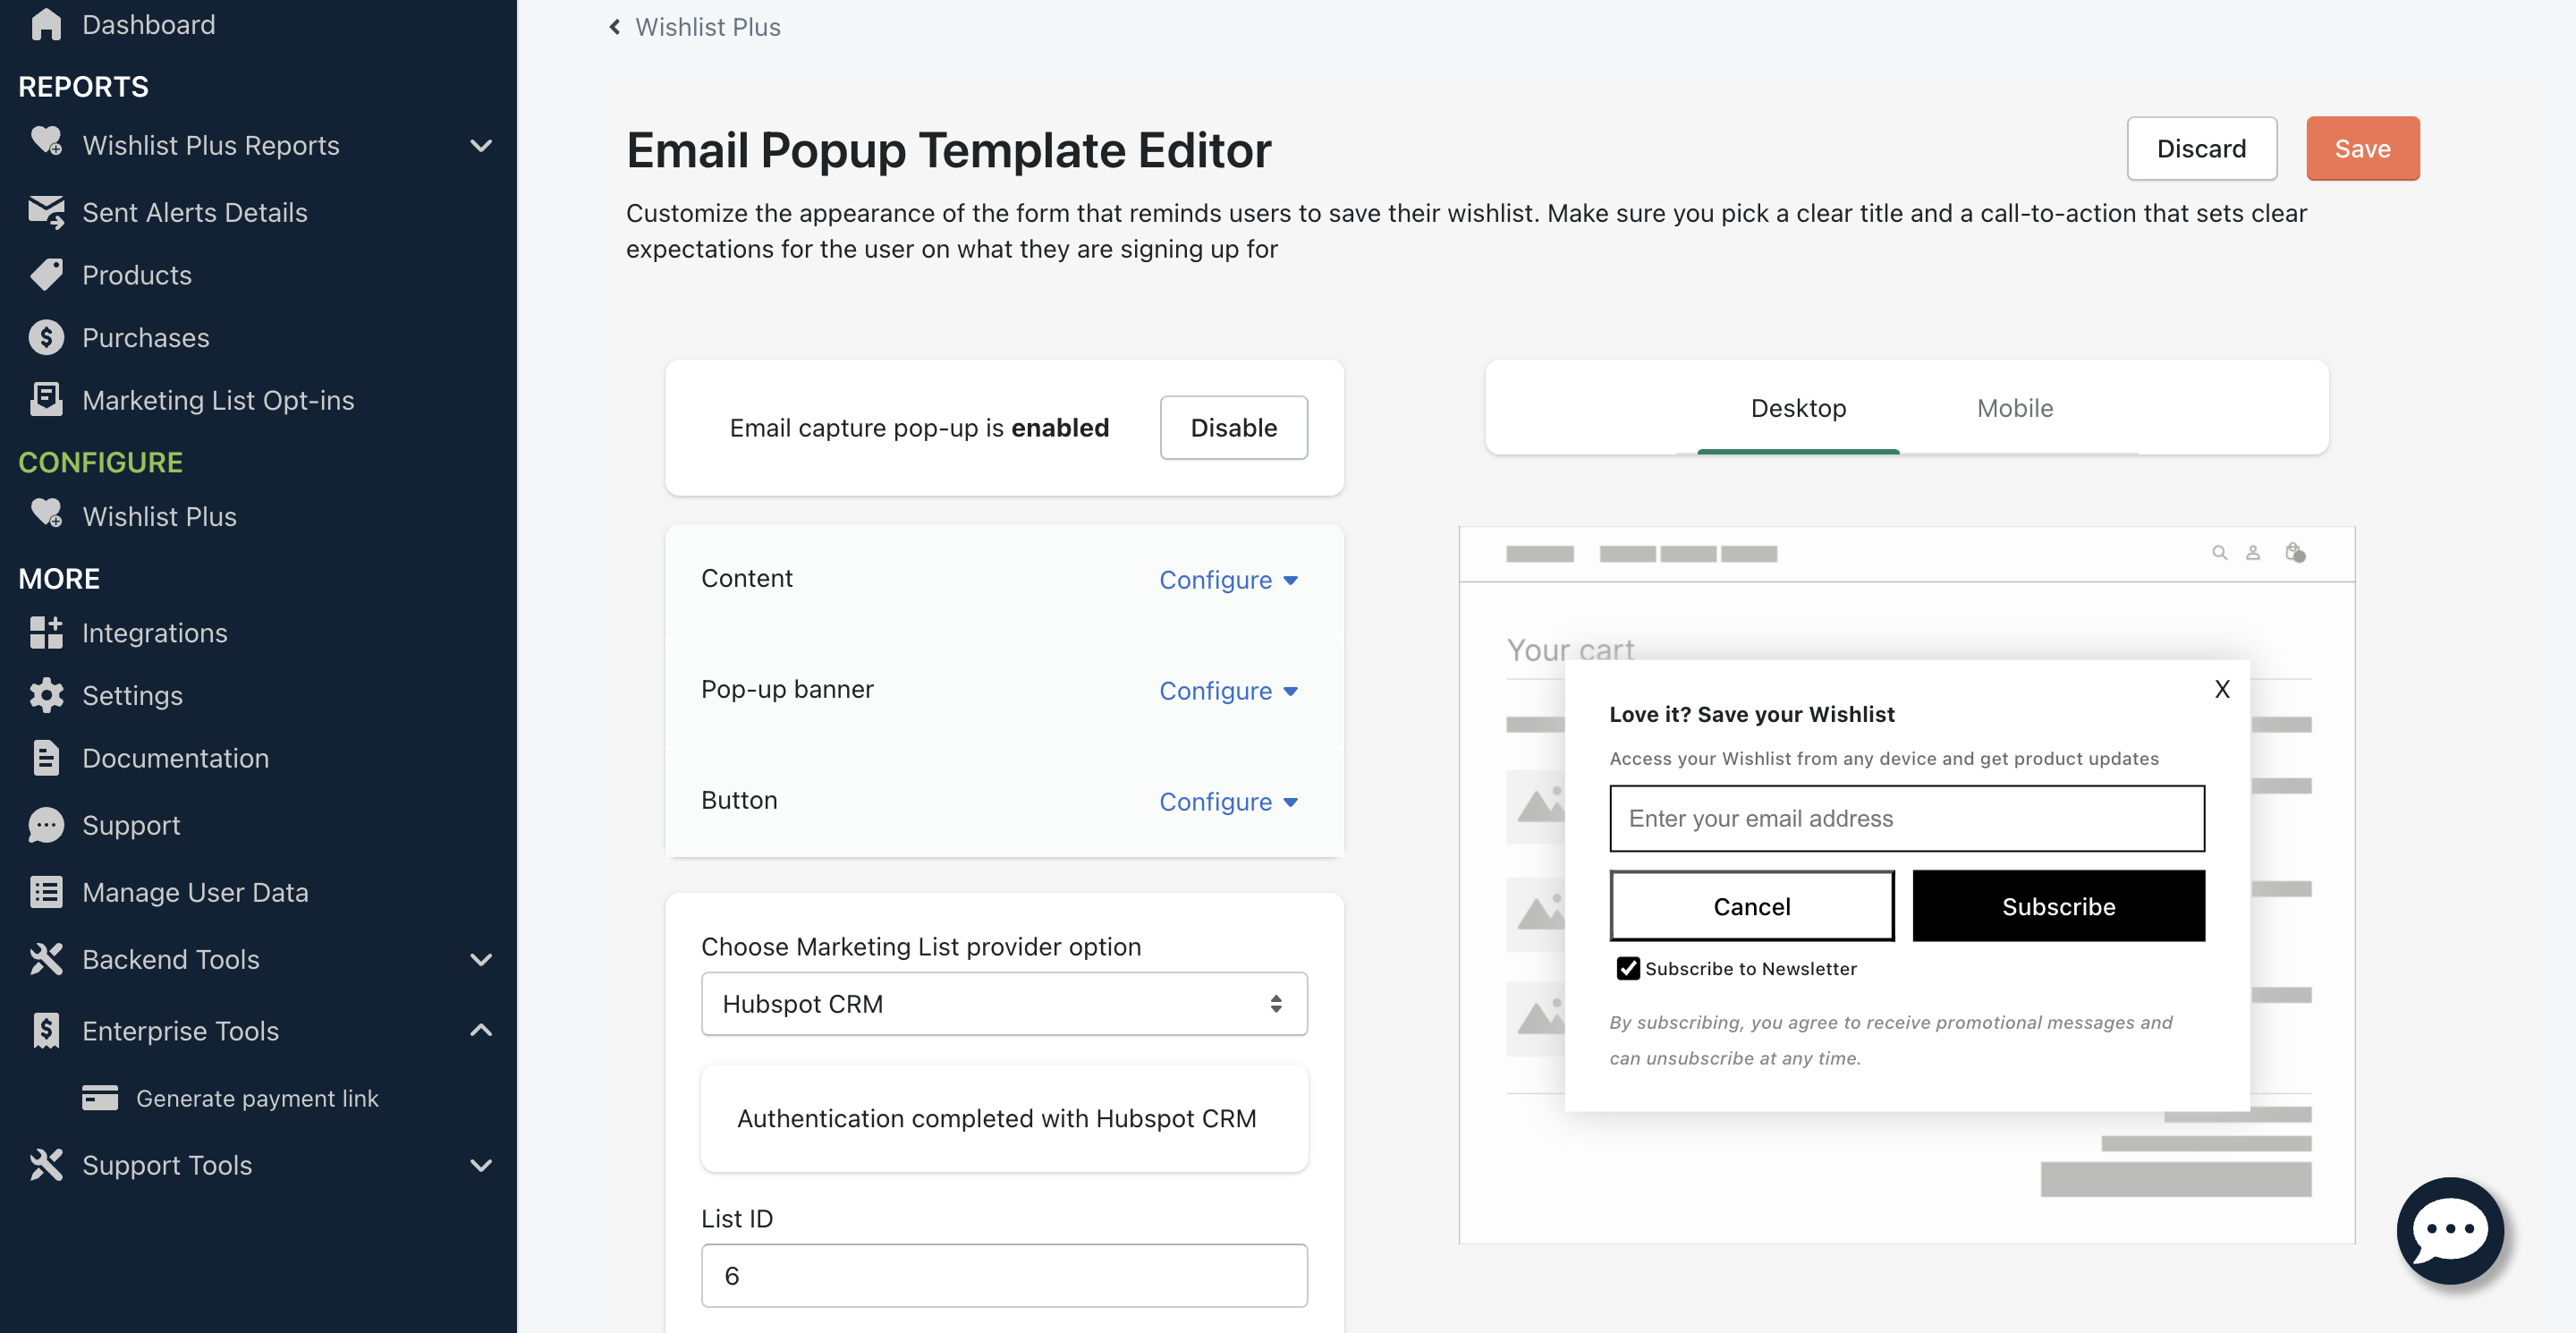
Task: Click the orange Save button
Action: 2362,149
